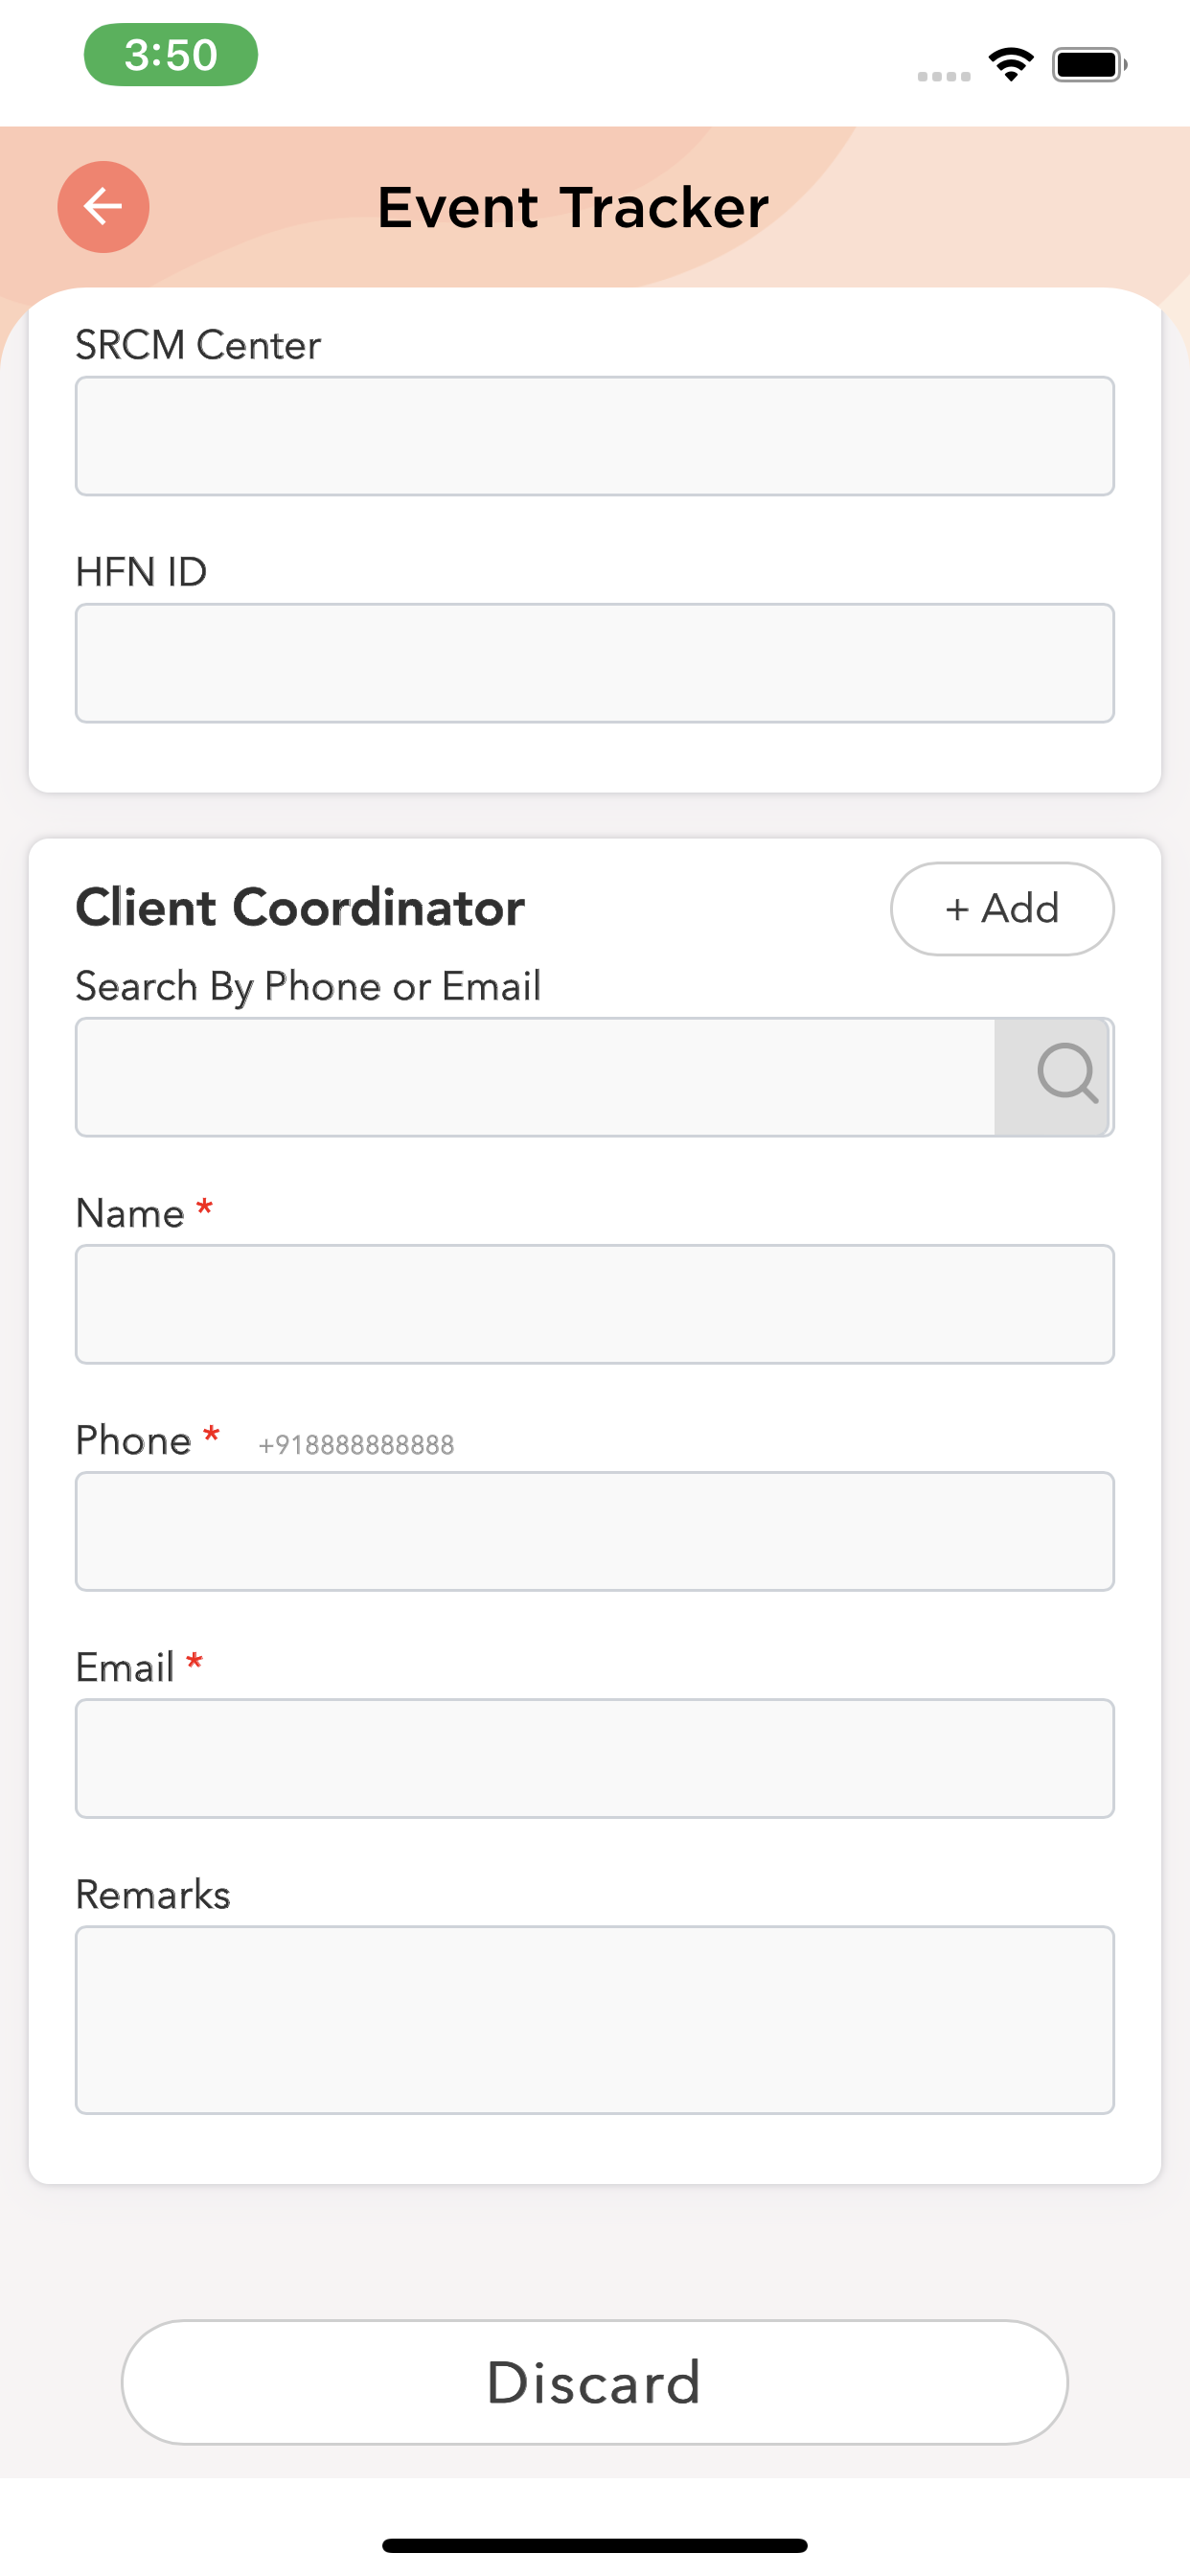This screenshot has height=2576, width=1190.
Task: Select the HFN ID text box
Action: click(x=594, y=663)
